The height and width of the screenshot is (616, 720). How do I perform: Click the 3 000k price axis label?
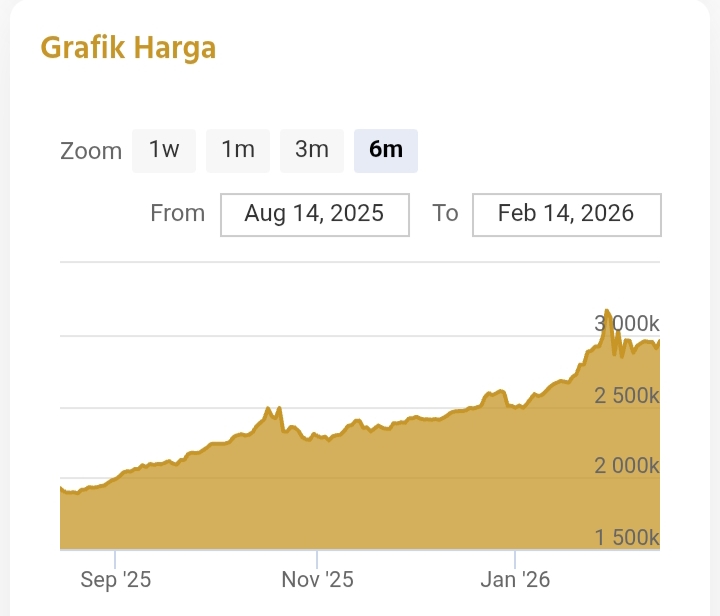pyautogui.click(x=627, y=324)
